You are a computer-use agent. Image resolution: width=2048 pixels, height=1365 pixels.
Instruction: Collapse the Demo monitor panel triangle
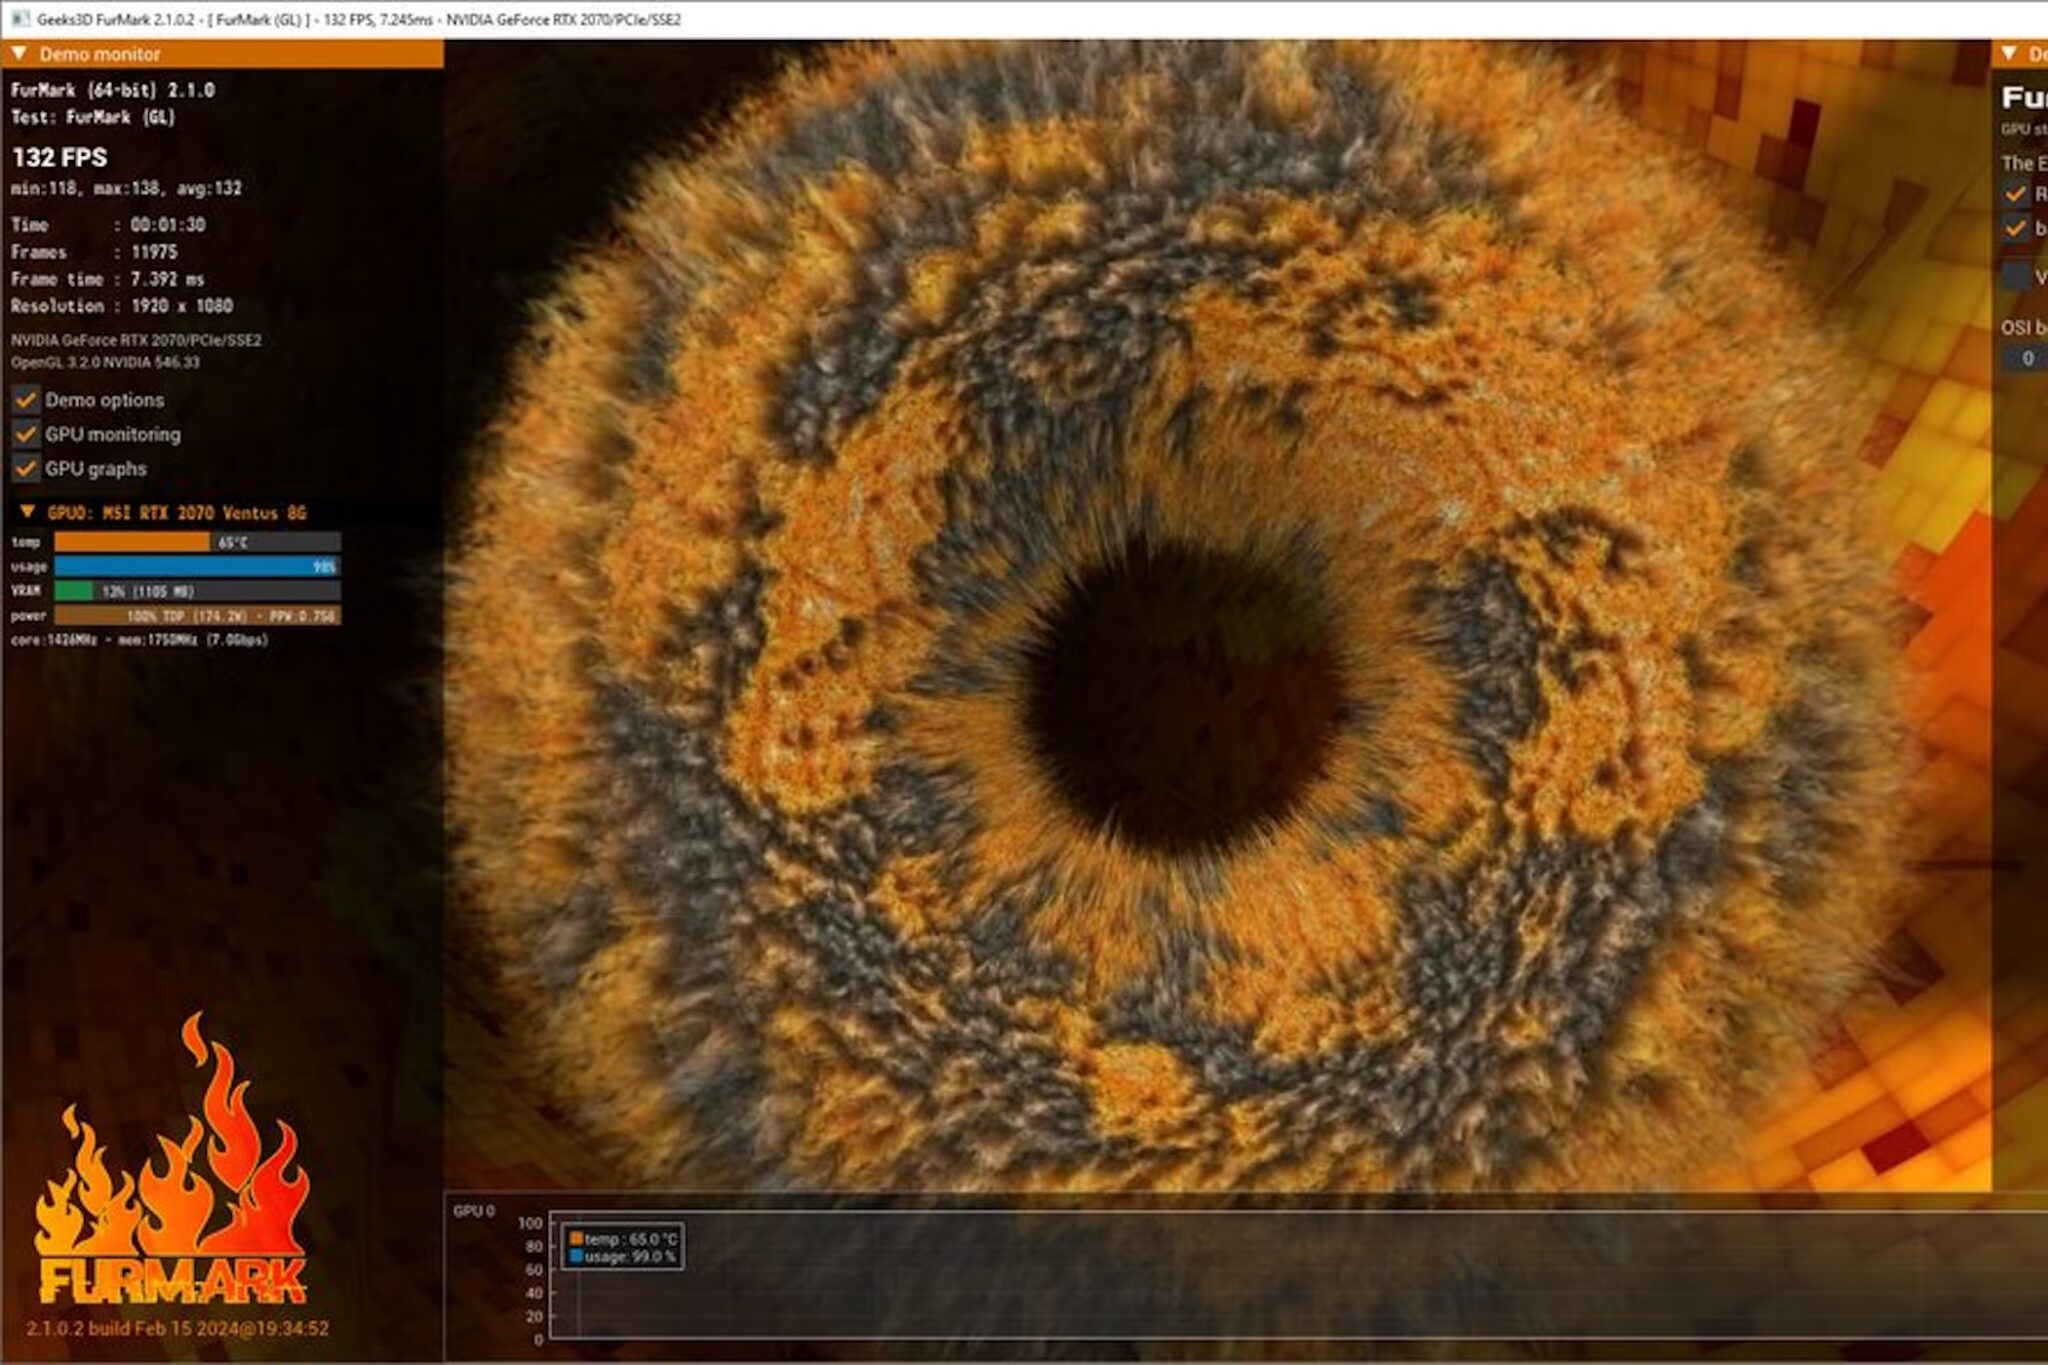point(19,53)
